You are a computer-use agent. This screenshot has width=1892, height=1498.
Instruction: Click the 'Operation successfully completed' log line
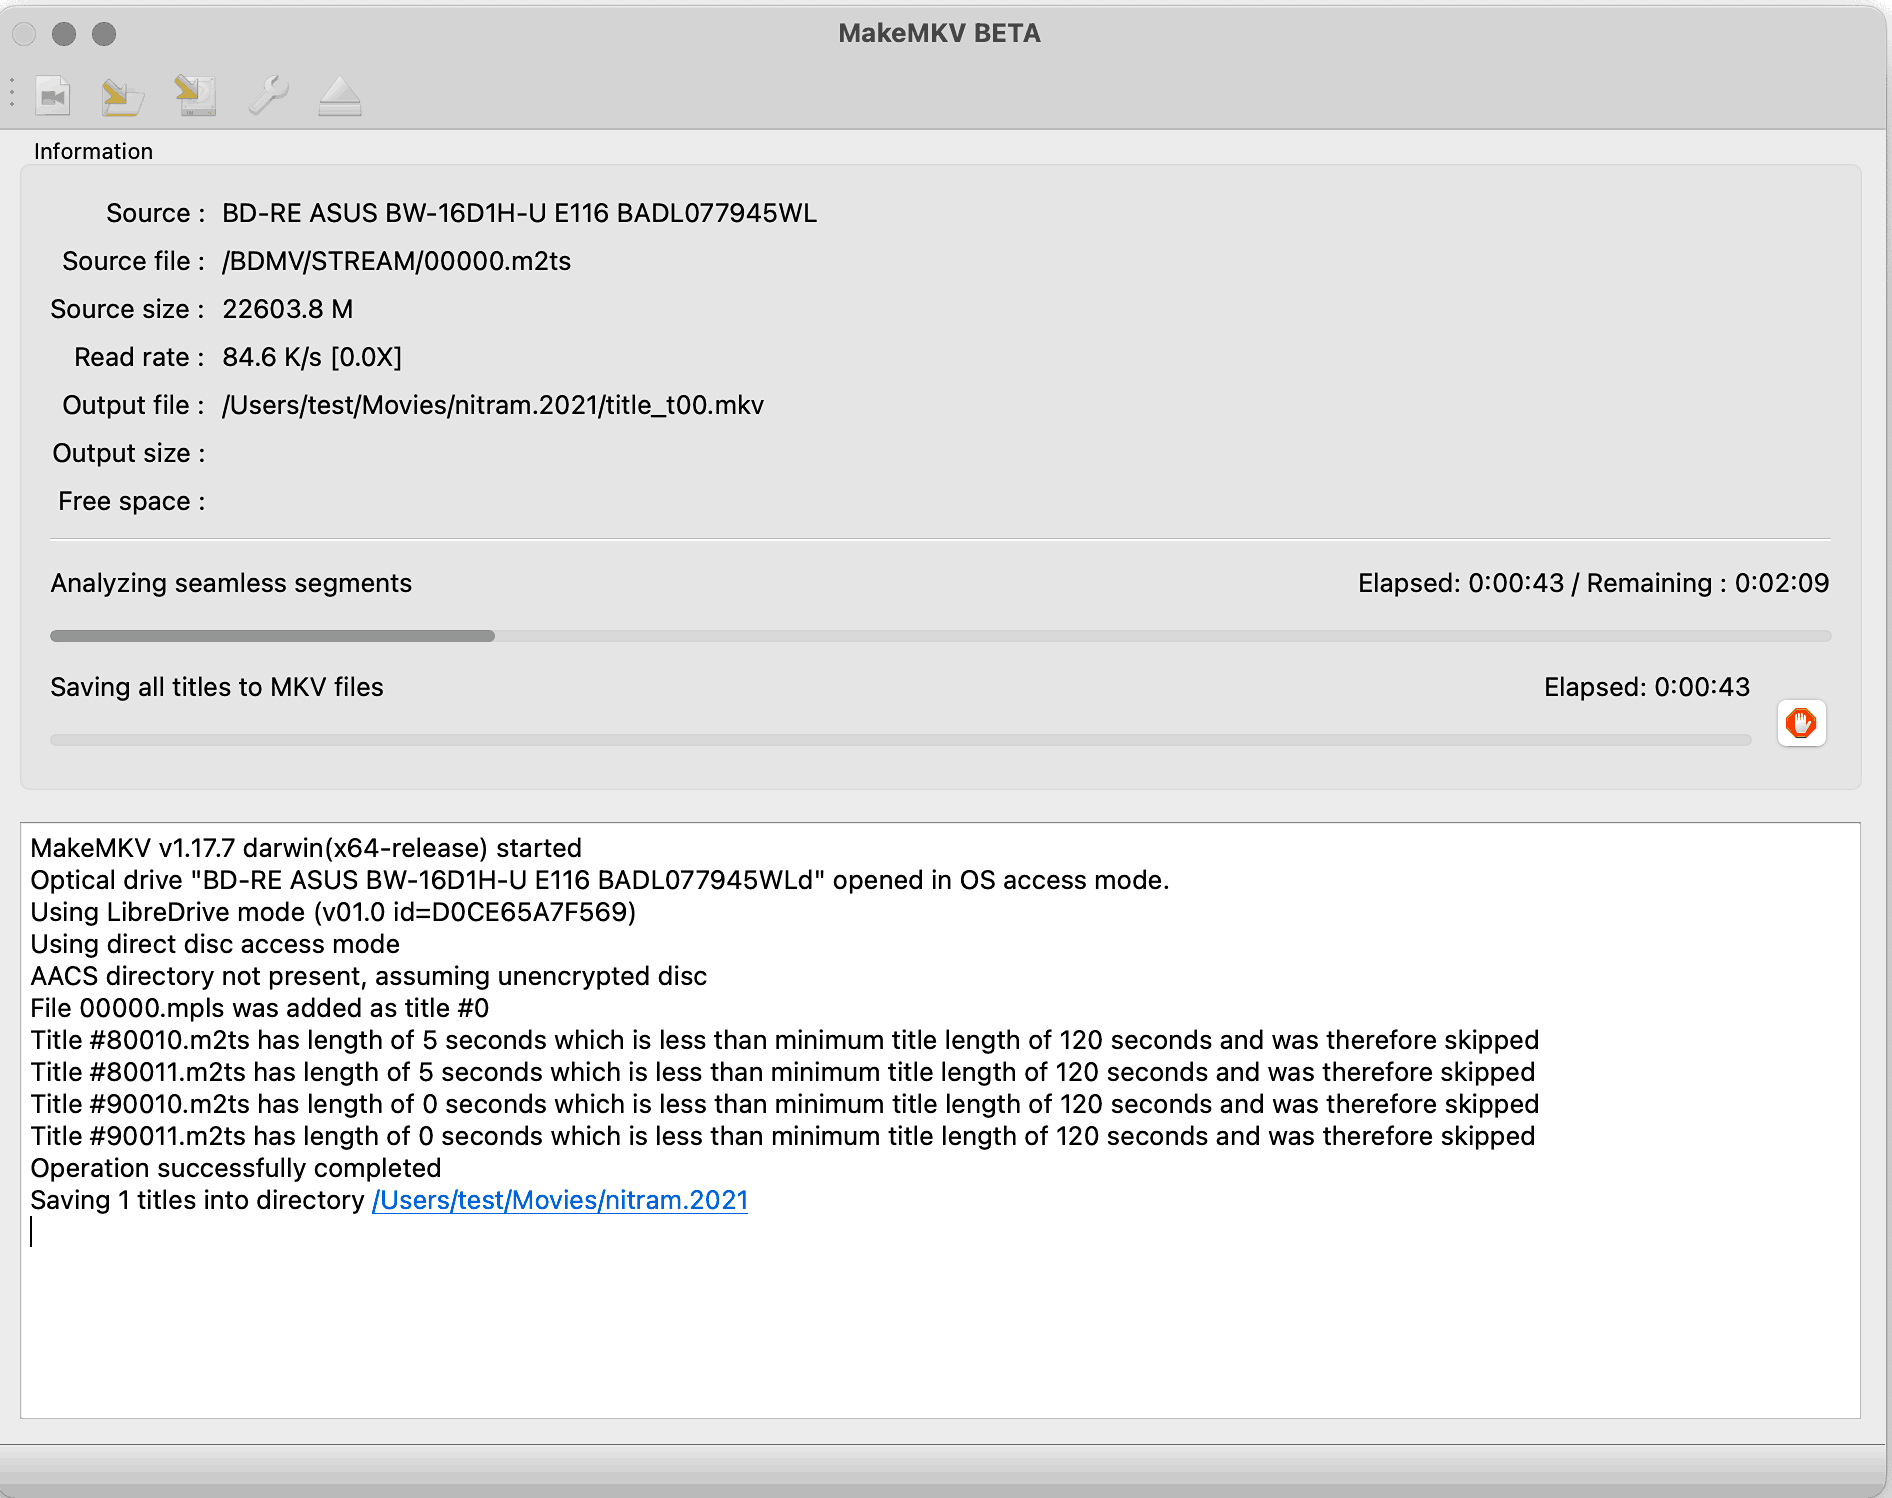tap(235, 1168)
